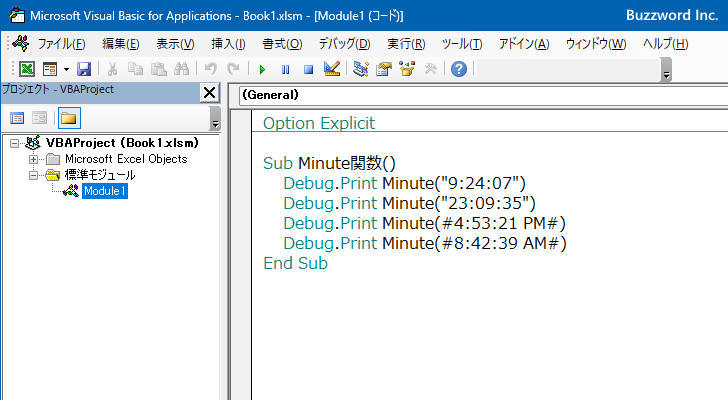Open the ウィンドウ(W) menu

[596, 44]
